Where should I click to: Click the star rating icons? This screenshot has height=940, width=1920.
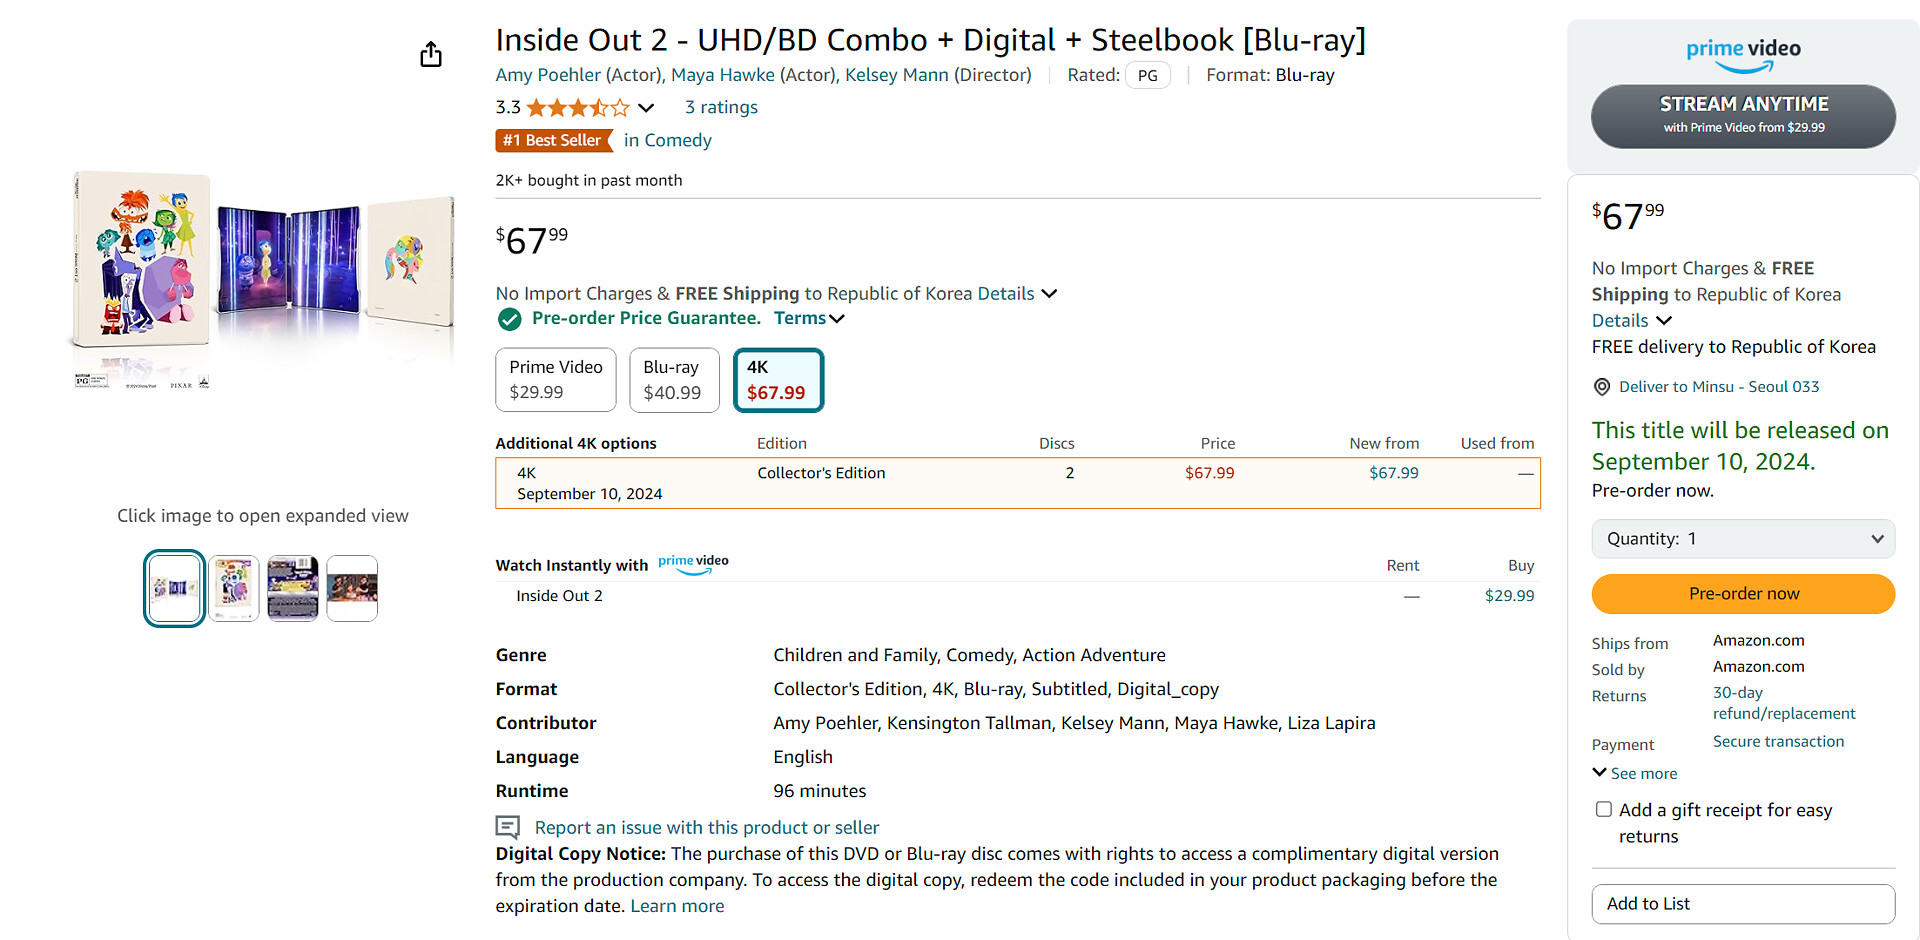coord(577,108)
